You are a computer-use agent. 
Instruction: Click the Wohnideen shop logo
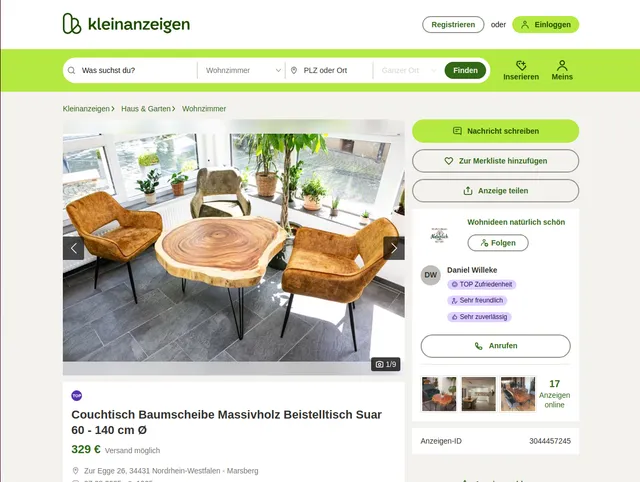tap(440, 235)
